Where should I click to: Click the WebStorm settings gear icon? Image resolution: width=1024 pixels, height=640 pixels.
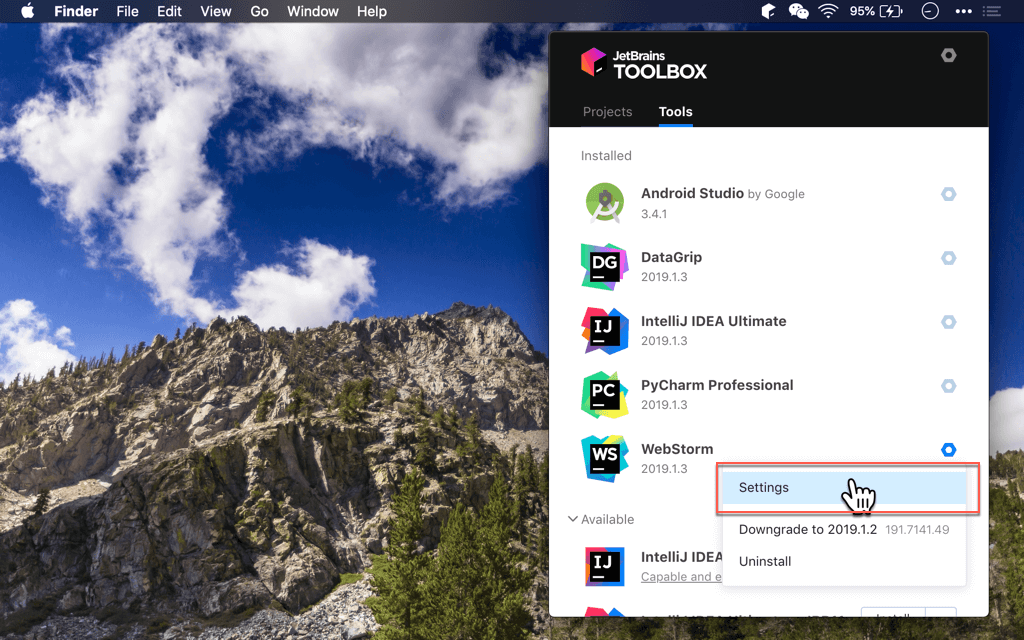(948, 450)
